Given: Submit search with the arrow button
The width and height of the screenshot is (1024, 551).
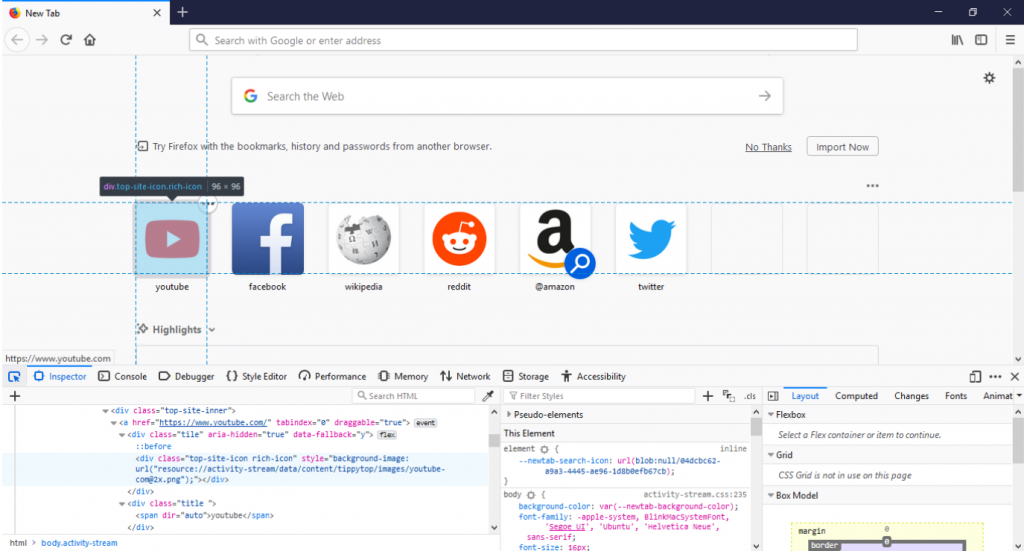Looking at the screenshot, I should pos(764,96).
